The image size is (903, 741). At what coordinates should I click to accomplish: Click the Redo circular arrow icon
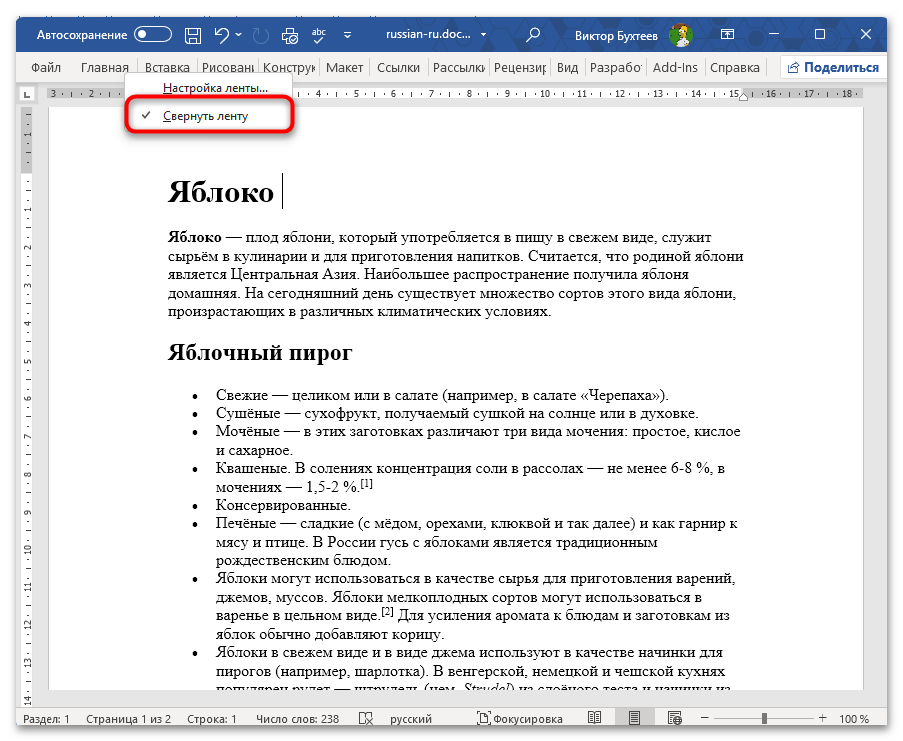[261, 35]
